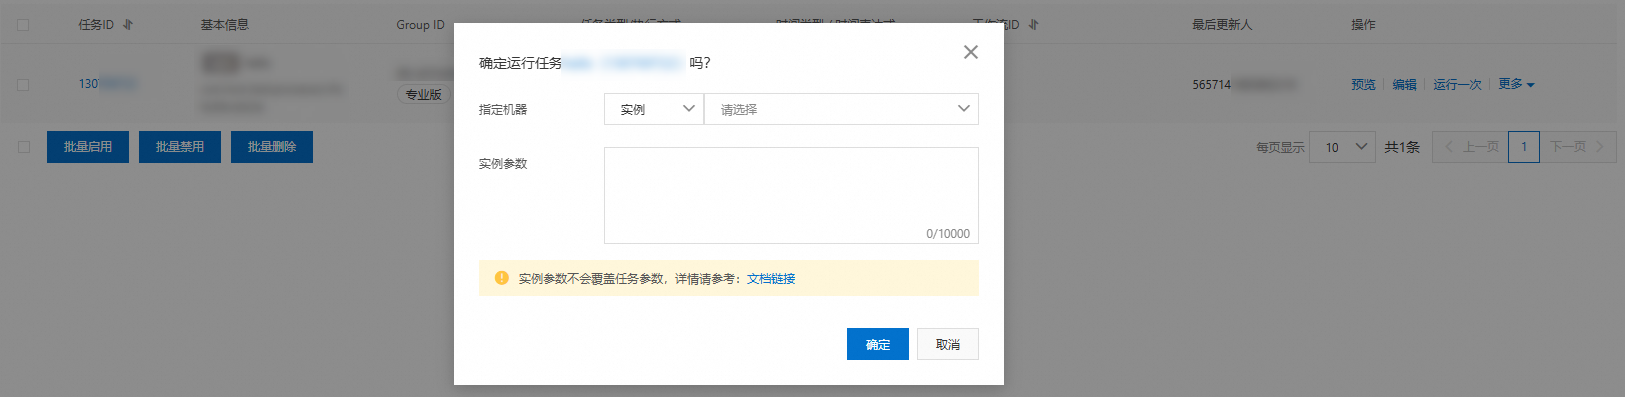
Task: Click the 0/10000 character counter
Action: coord(948,234)
